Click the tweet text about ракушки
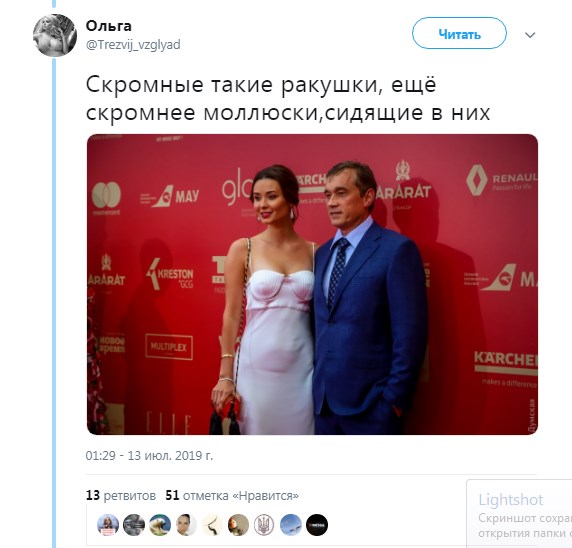This screenshot has height=548, width=572. (288, 99)
